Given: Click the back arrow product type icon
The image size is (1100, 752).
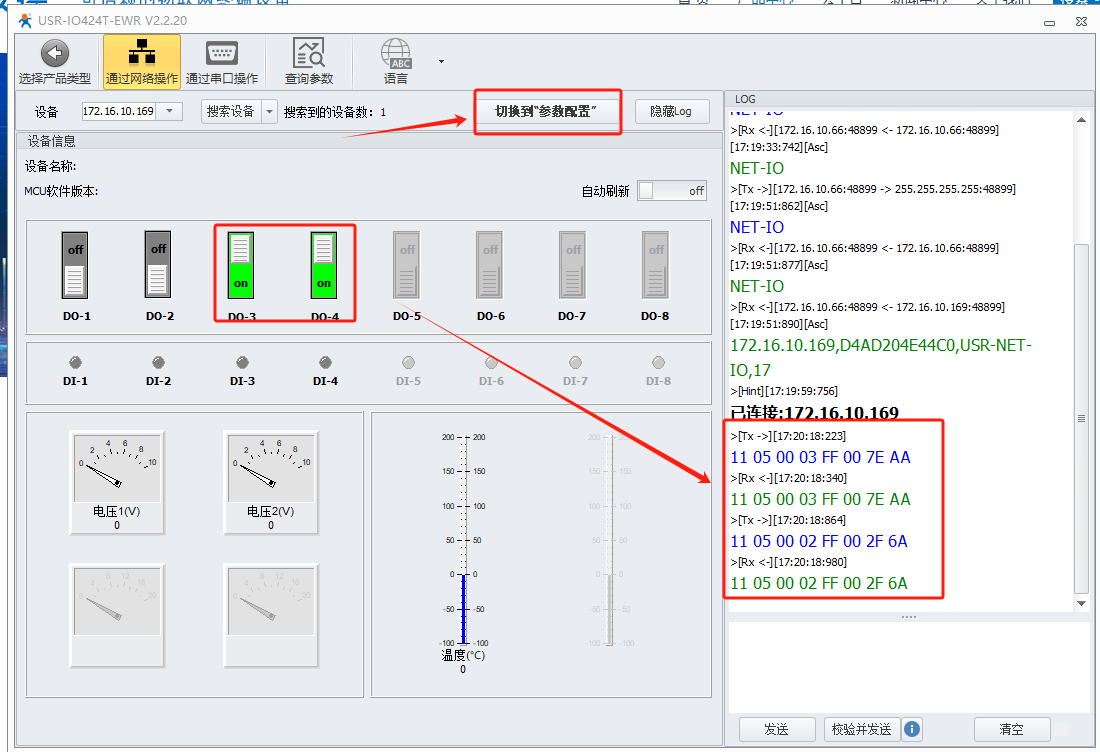Looking at the screenshot, I should click(x=54, y=54).
